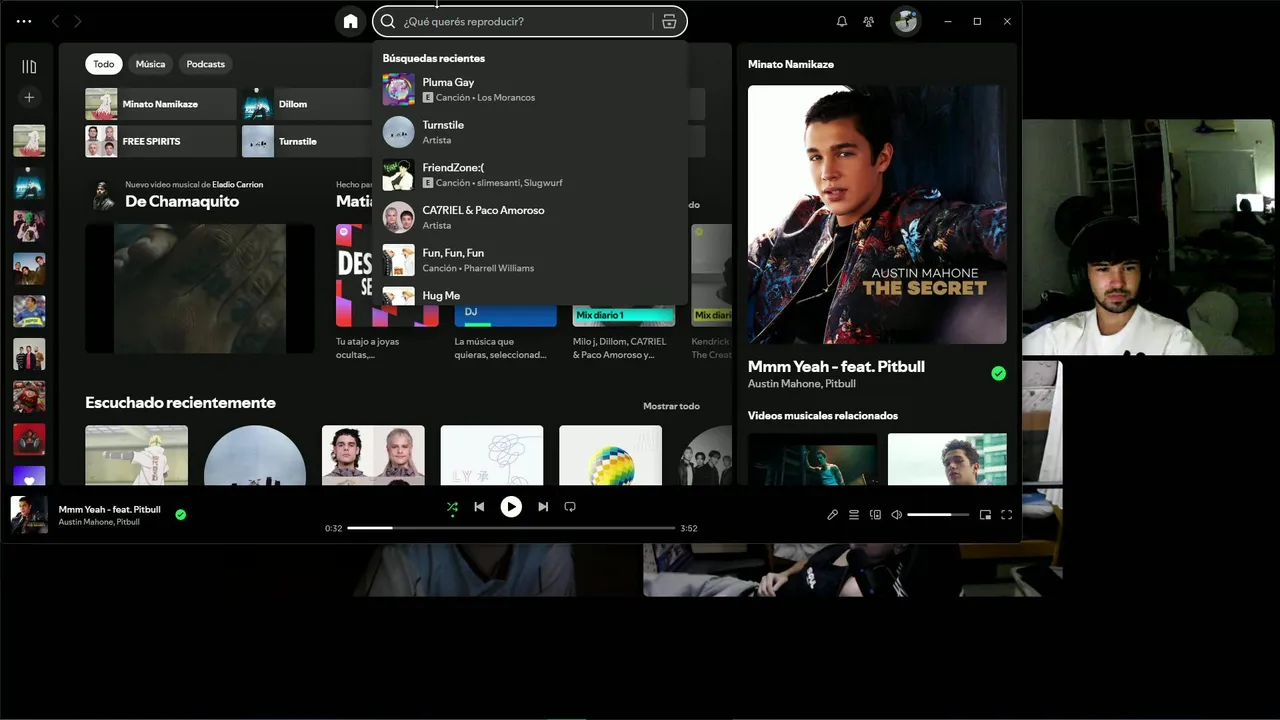Screen dimensions: 1280x720
Task: Open recent search Fun, Fun, Fun
Action: coord(530,260)
